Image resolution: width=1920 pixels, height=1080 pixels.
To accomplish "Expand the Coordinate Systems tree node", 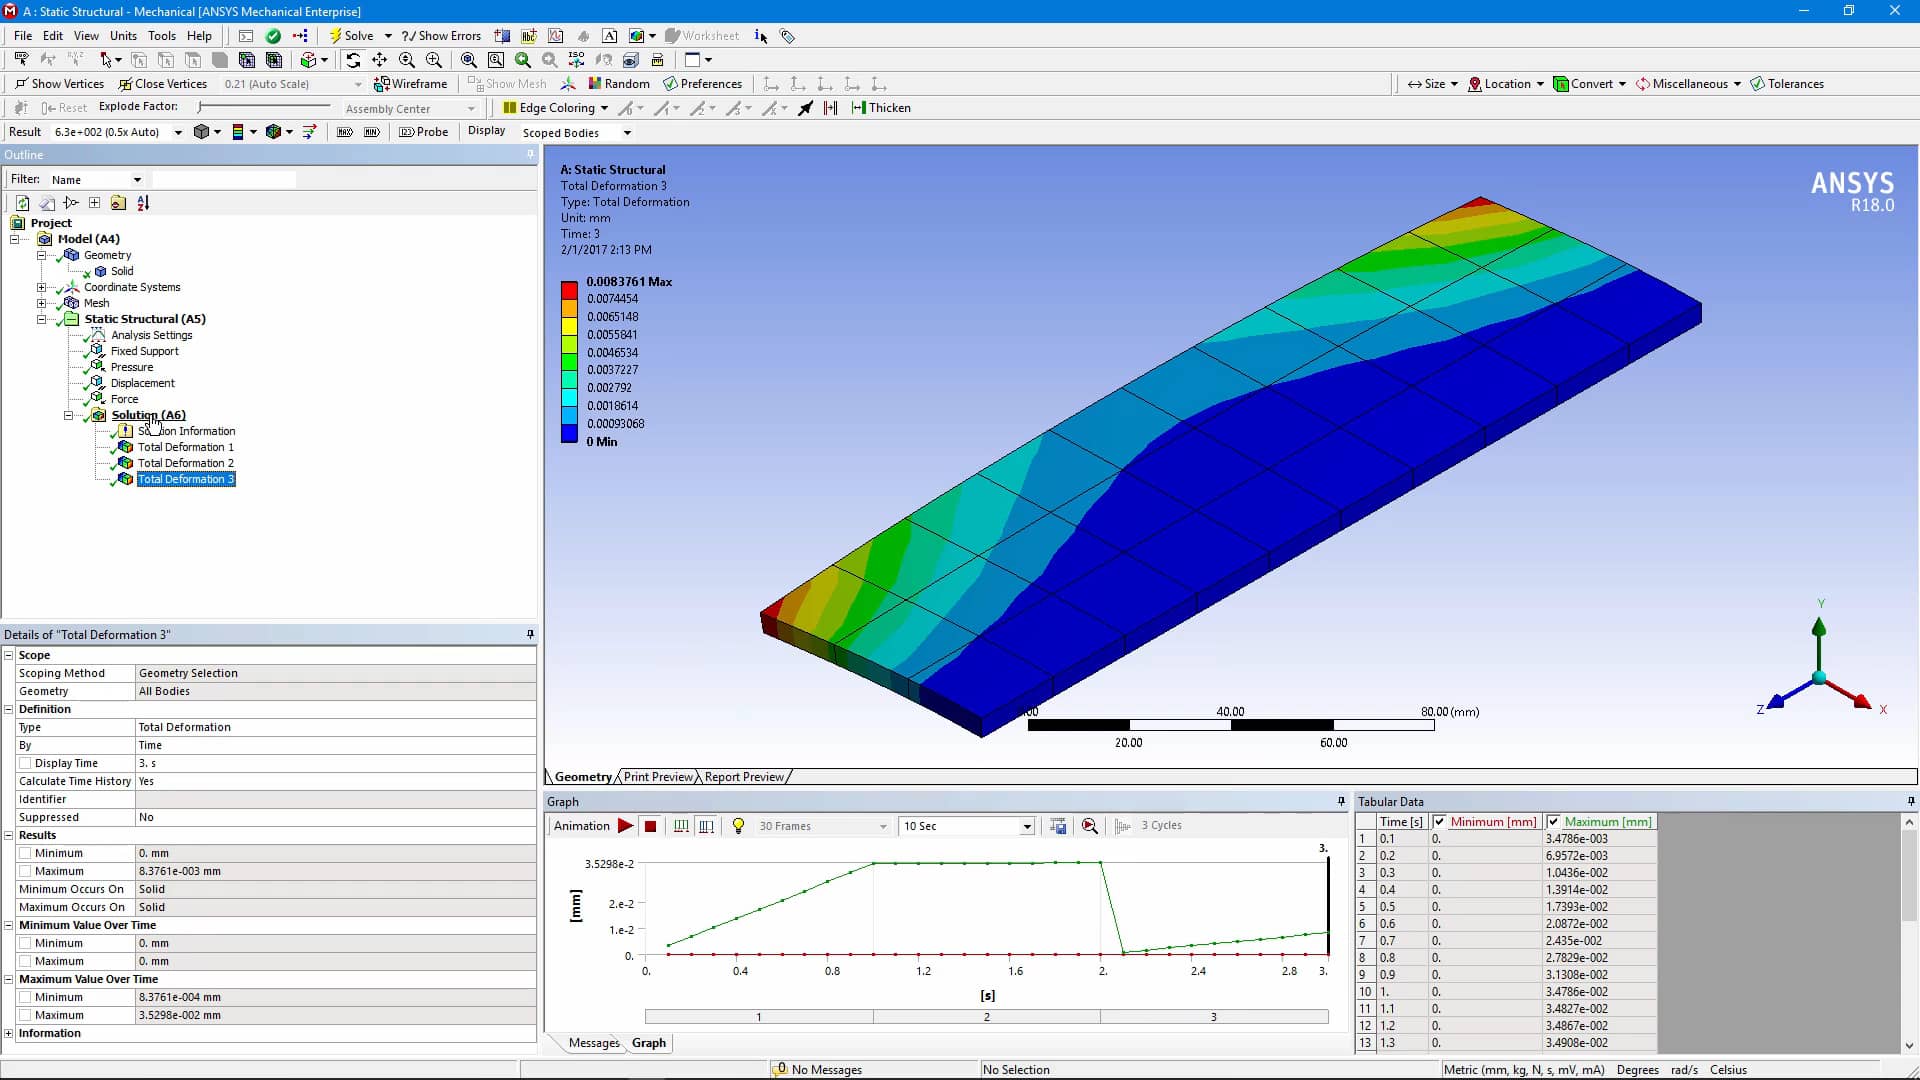I will pos(41,287).
